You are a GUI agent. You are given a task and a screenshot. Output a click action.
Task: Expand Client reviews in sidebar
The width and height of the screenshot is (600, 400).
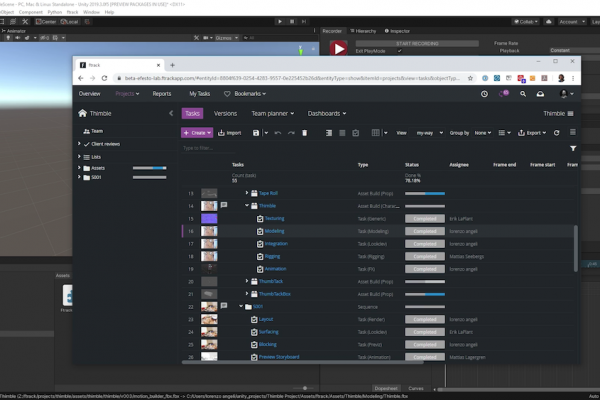click(x=79, y=144)
